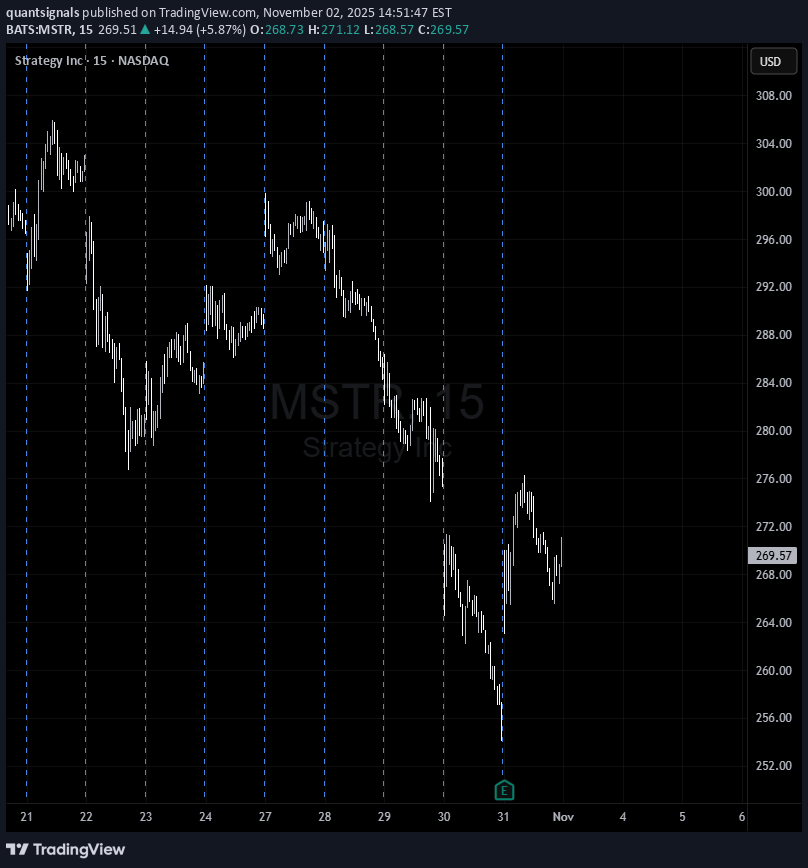Select the current price tag showing 269.57
Viewport: 808px width, 868px height.
tap(772, 555)
